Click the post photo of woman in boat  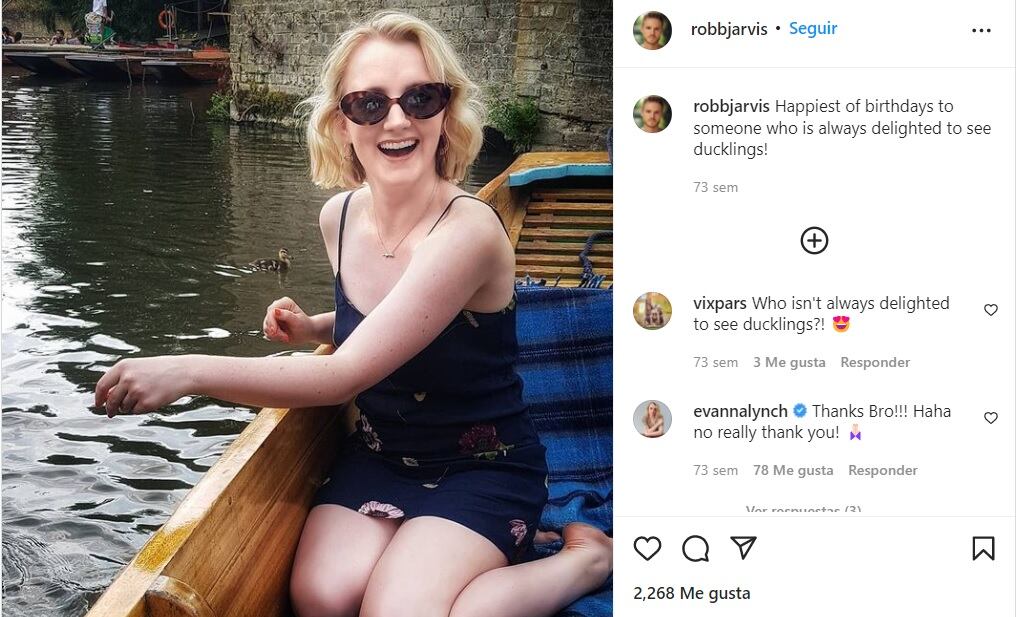click(306, 308)
